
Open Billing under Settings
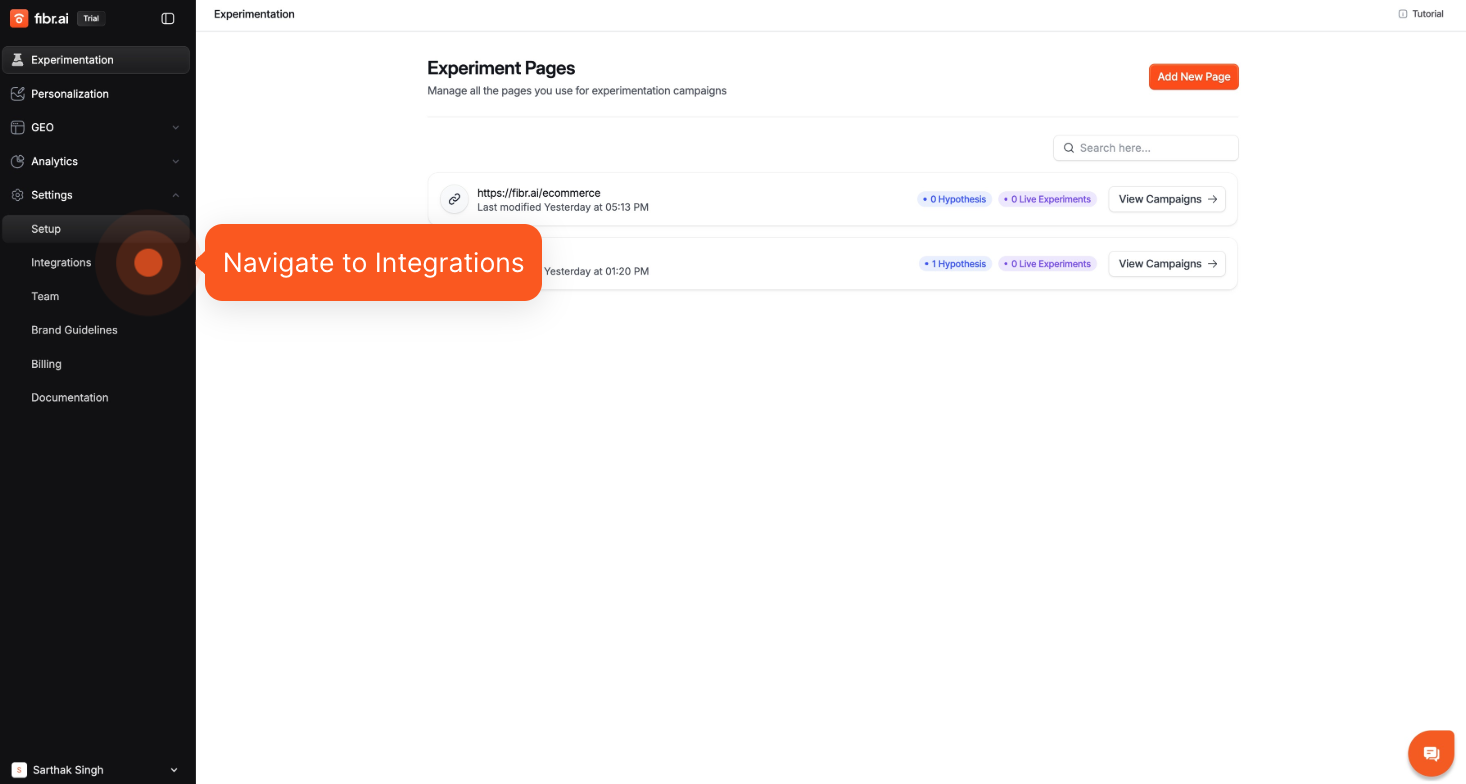(x=46, y=364)
